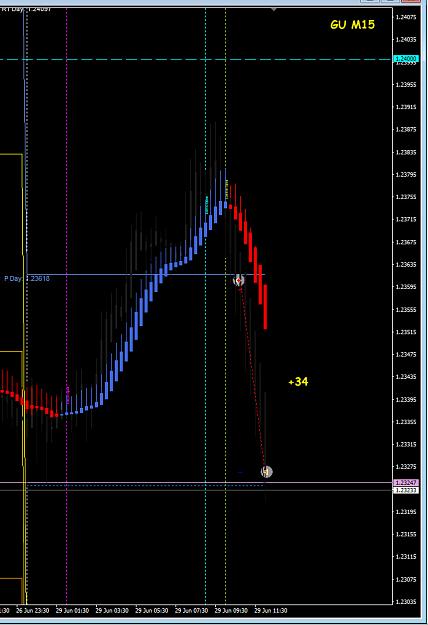Click the 29 Jun 05:30 time label
This screenshot has height=625, width=428.
coord(152,611)
